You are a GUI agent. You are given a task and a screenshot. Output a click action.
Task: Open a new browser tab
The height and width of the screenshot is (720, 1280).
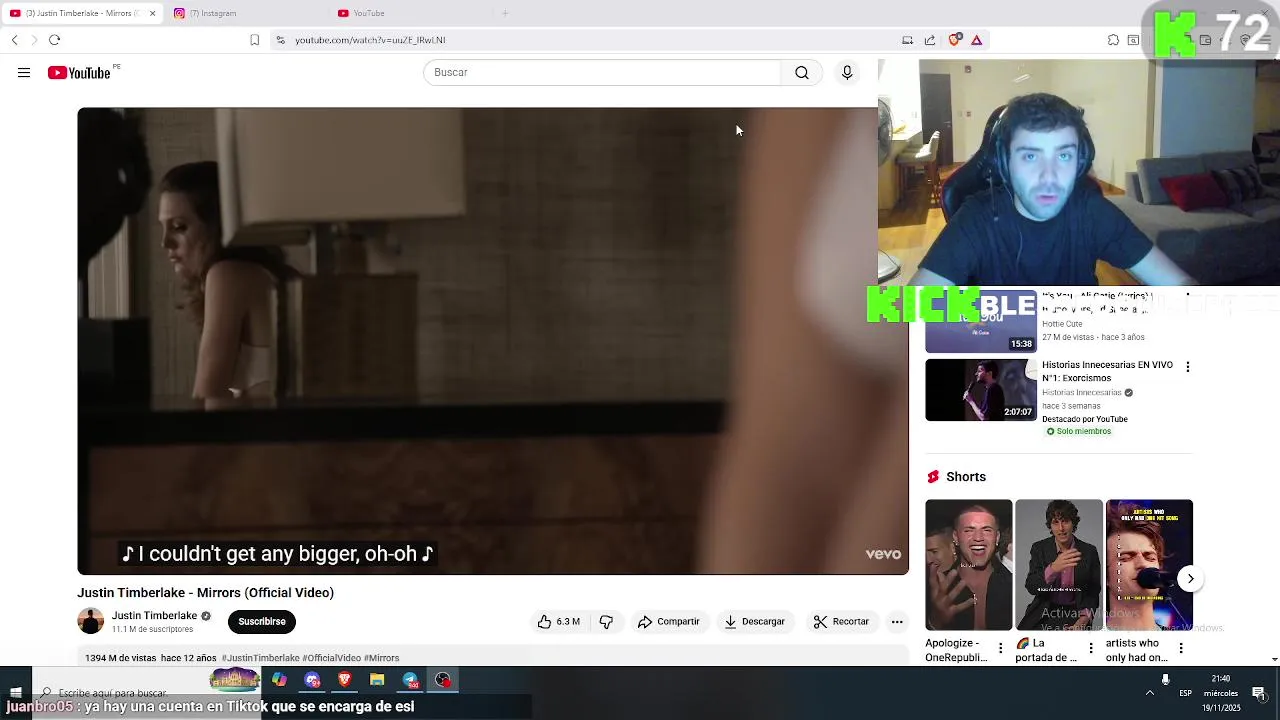point(505,13)
